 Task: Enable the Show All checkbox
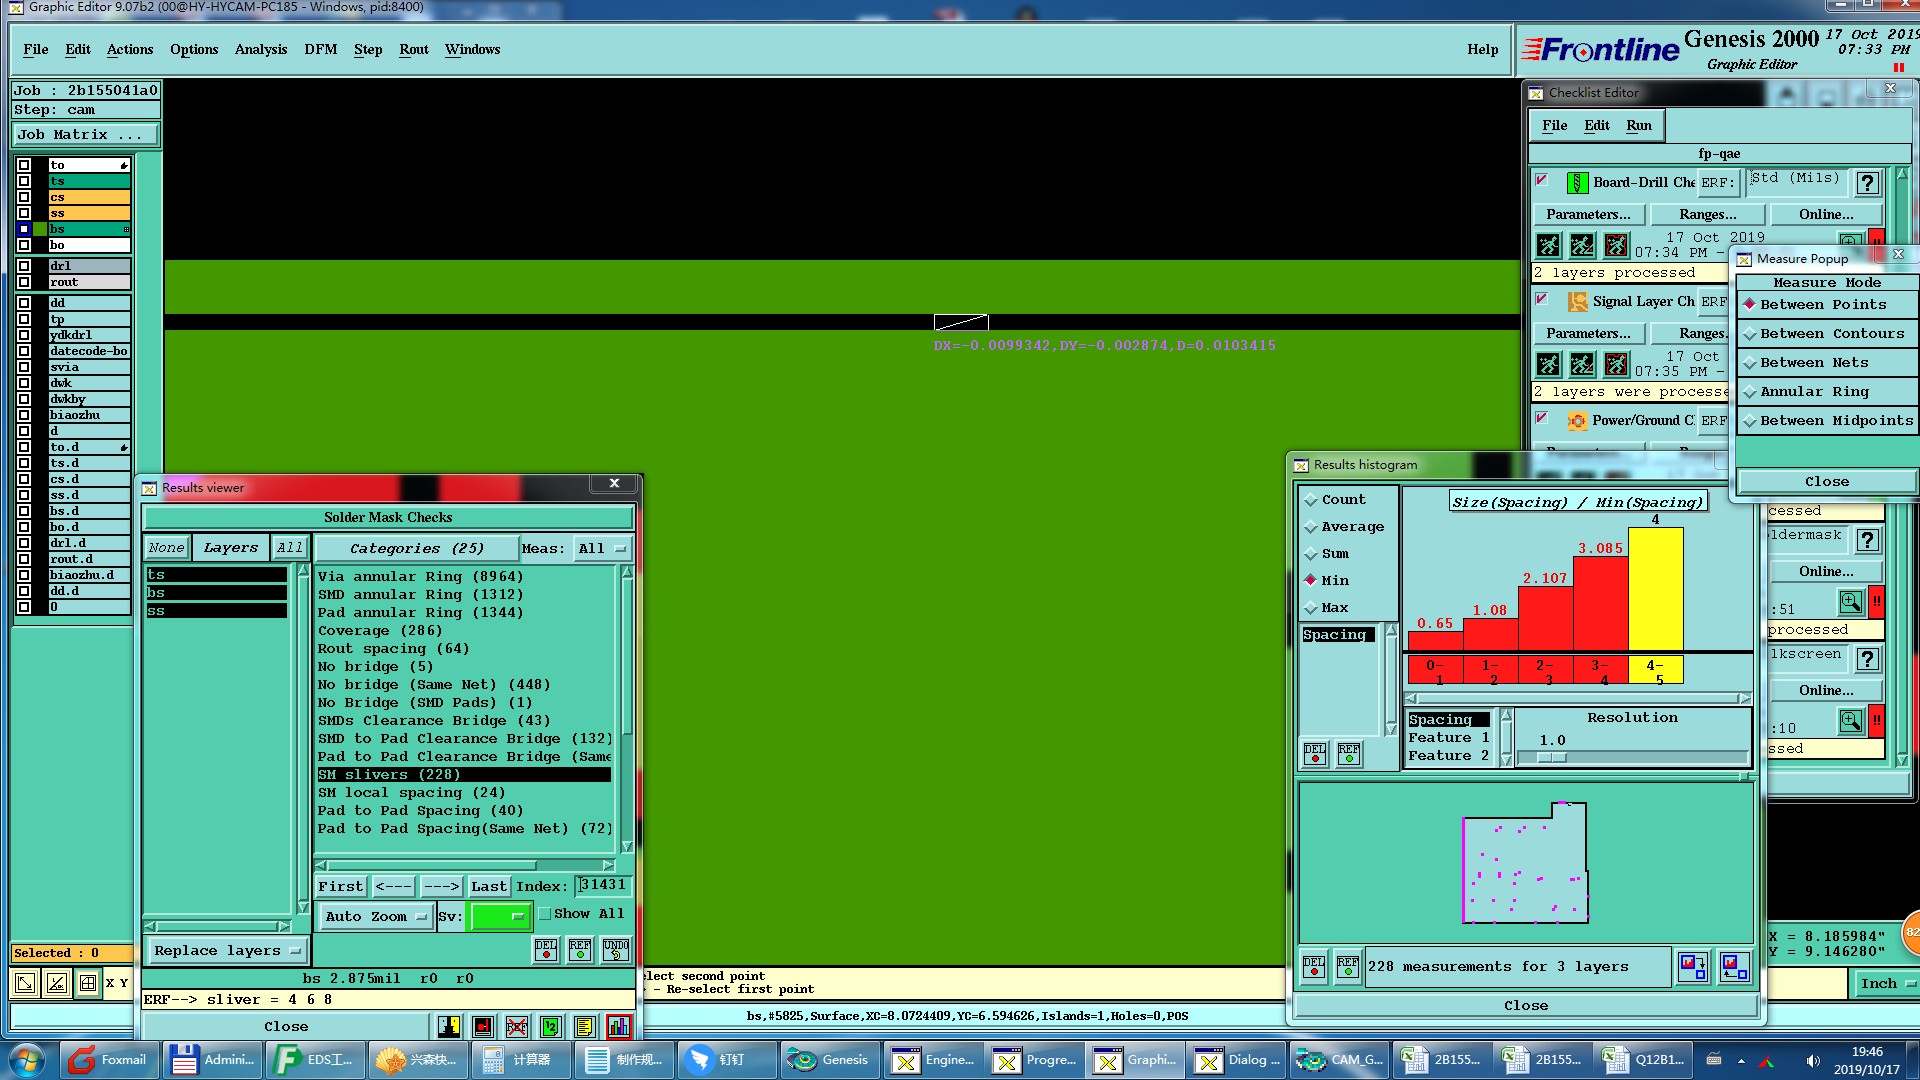click(x=545, y=914)
